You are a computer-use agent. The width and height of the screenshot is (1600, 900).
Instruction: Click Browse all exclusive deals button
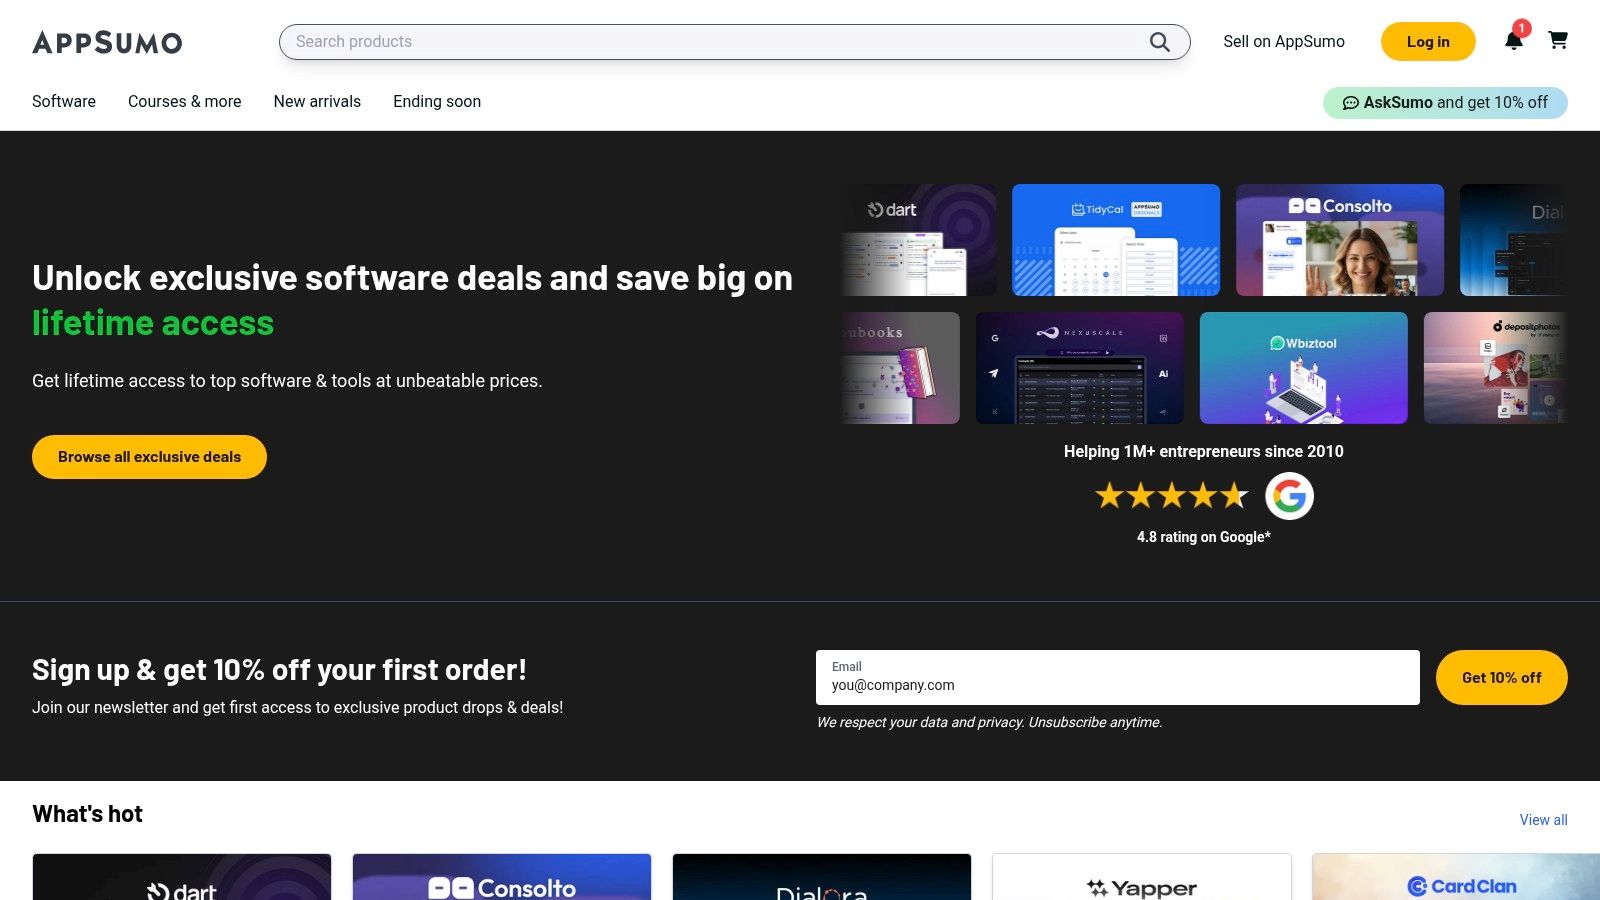pyautogui.click(x=149, y=457)
